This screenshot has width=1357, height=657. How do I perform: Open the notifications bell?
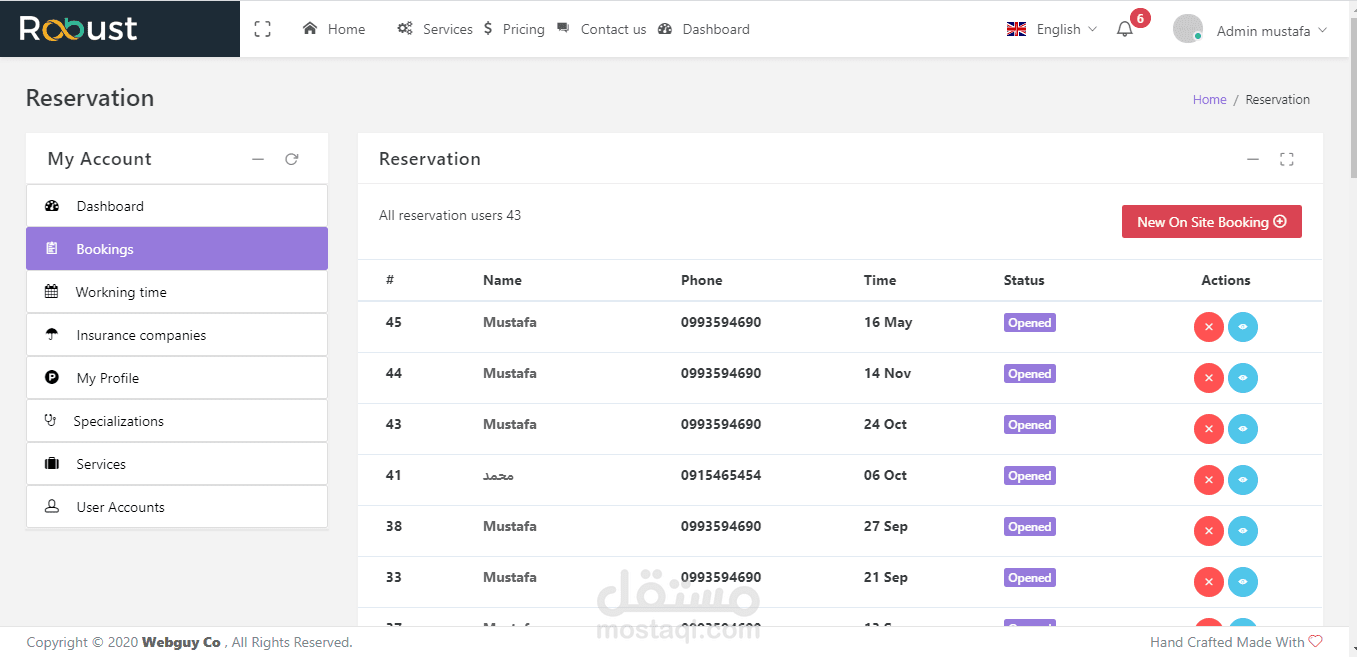click(1125, 30)
